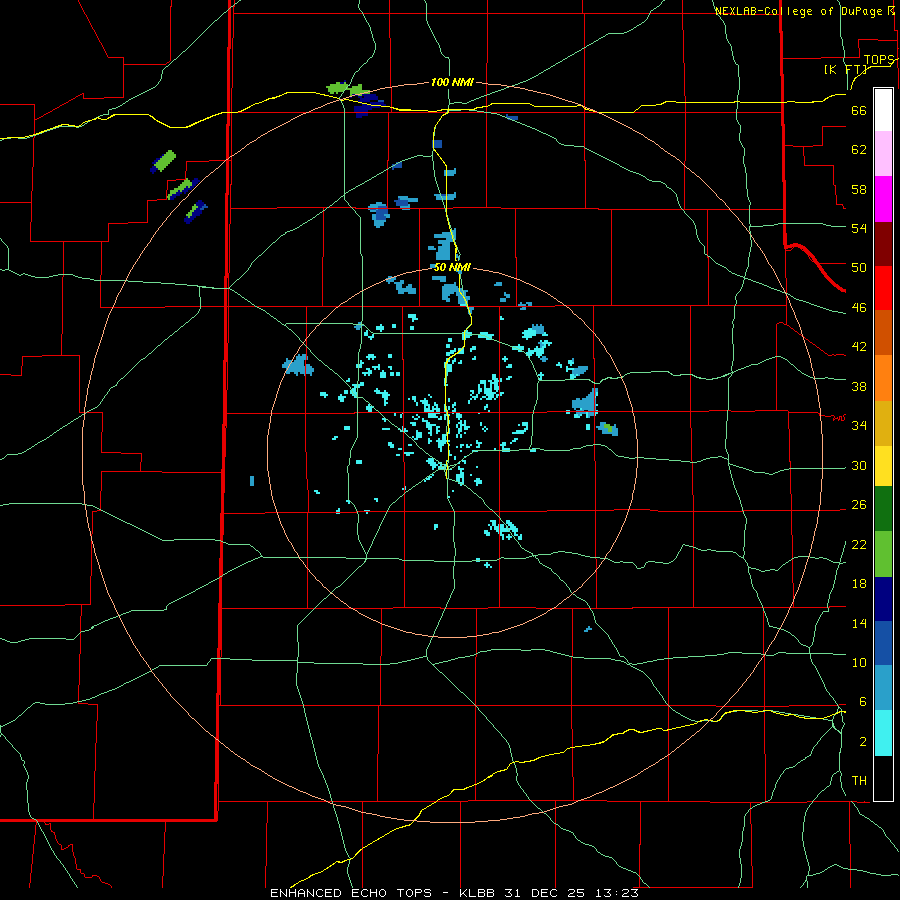Click the 'KLBB' radar site identifier

[x=478, y=893]
